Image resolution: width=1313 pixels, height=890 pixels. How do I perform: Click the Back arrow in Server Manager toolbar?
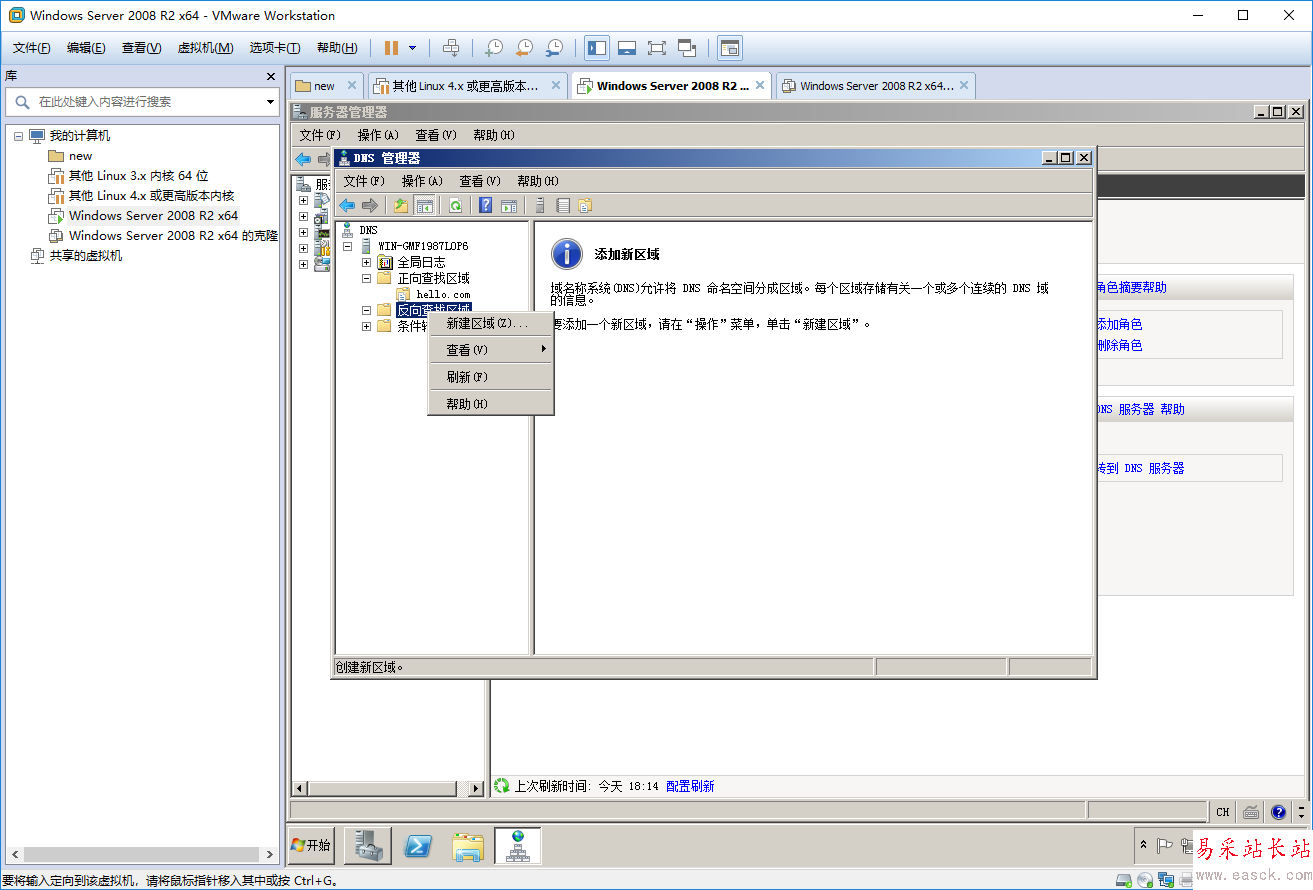[303, 159]
